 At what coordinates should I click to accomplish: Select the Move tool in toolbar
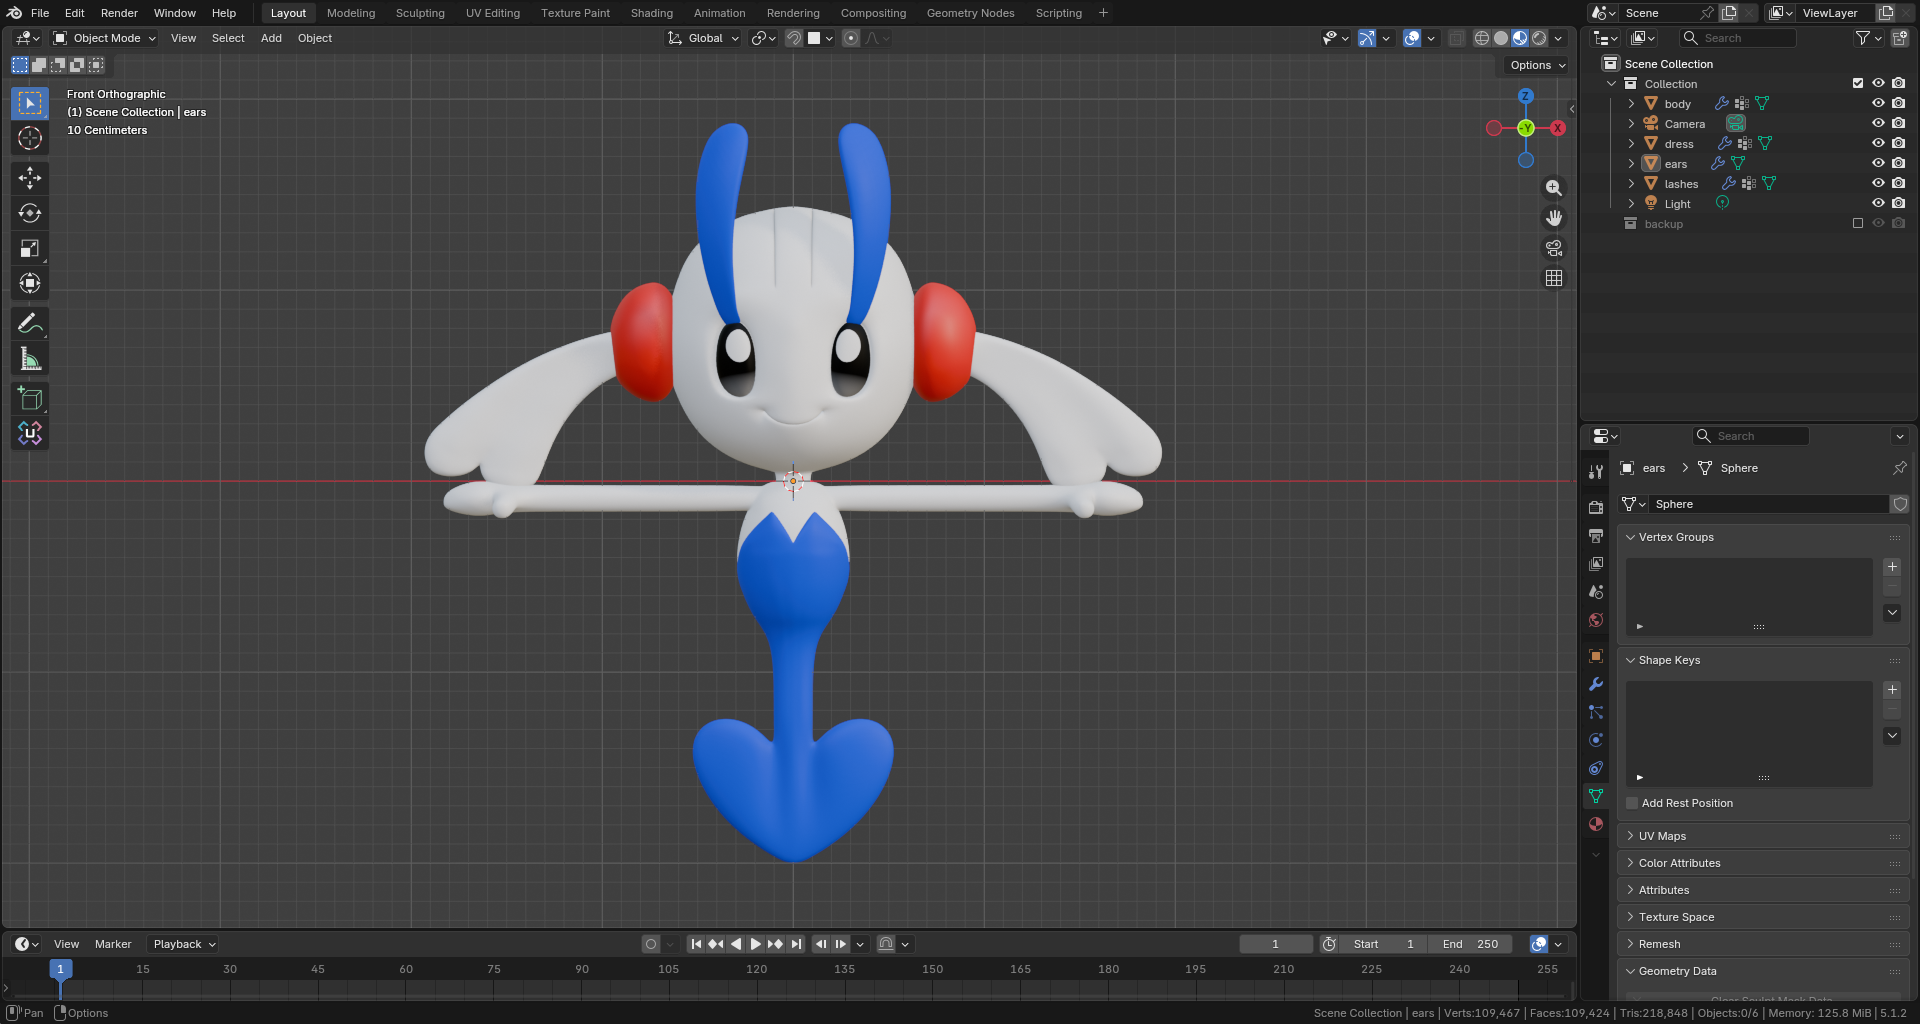pyautogui.click(x=30, y=178)
